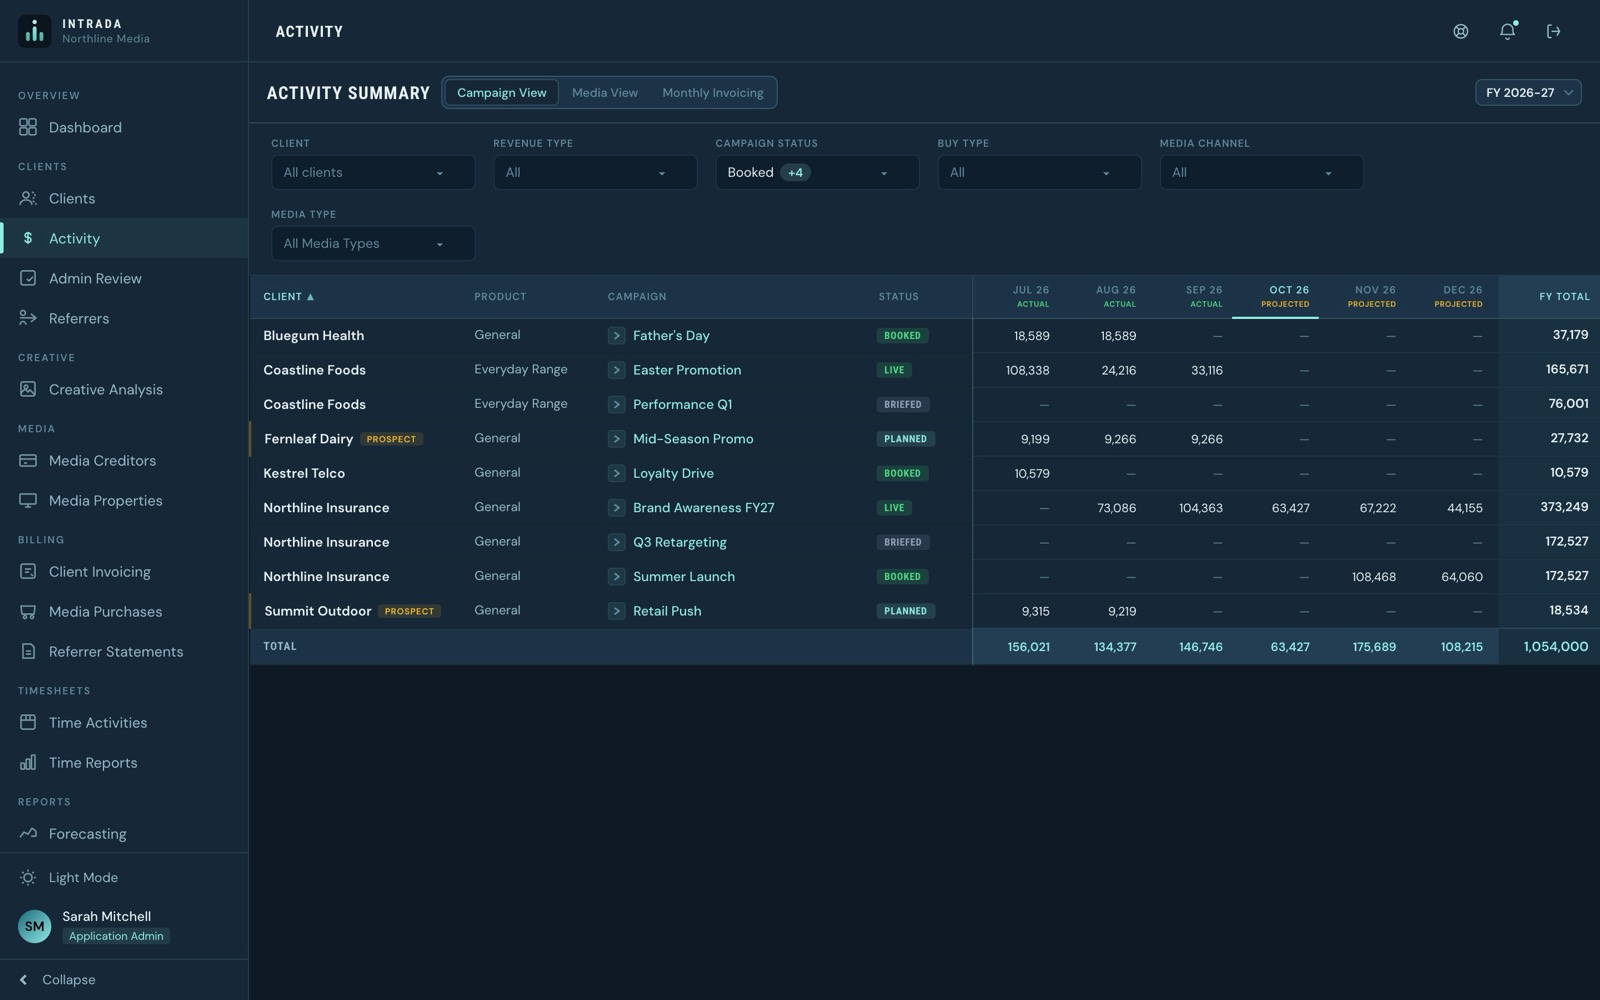
Task: Click Sarah Michell's Application Admin badge
Action: [x=116, y=936]
